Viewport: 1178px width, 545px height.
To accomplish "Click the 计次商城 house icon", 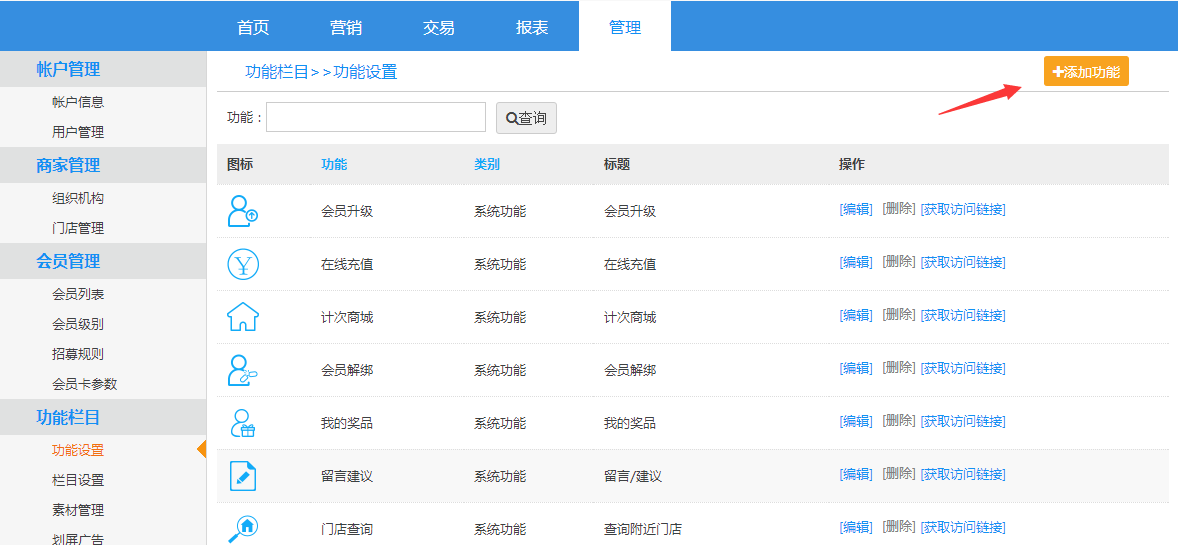I will pos(243,316).
